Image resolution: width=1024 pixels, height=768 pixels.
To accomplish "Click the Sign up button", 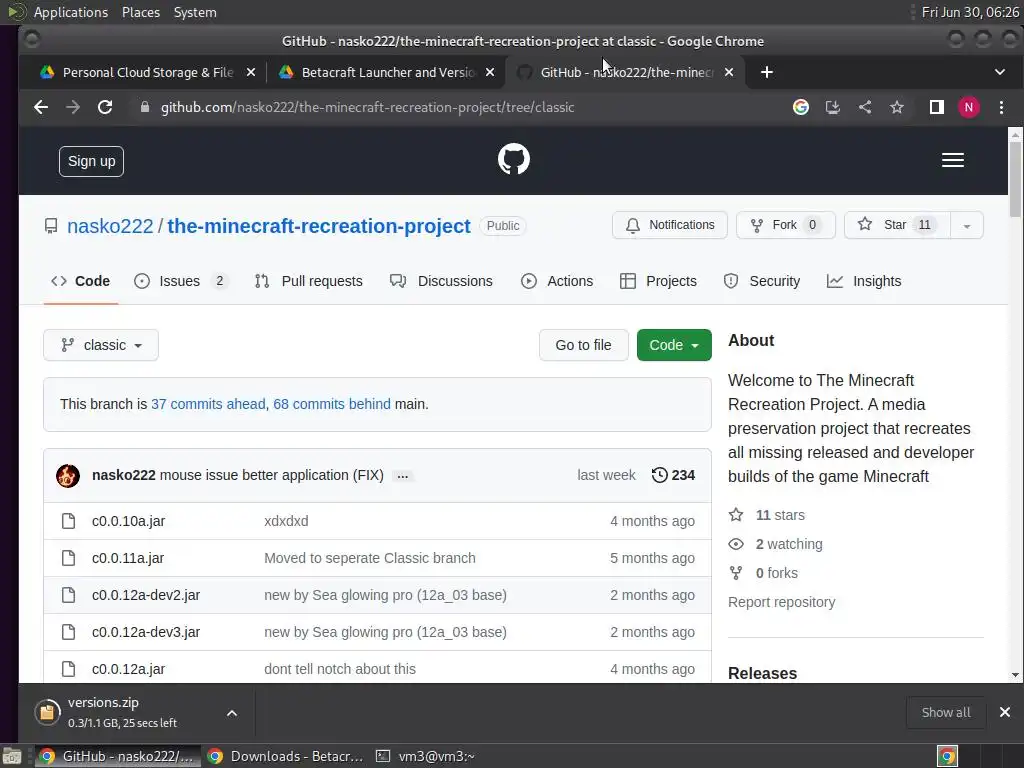I will click(91, 161).
